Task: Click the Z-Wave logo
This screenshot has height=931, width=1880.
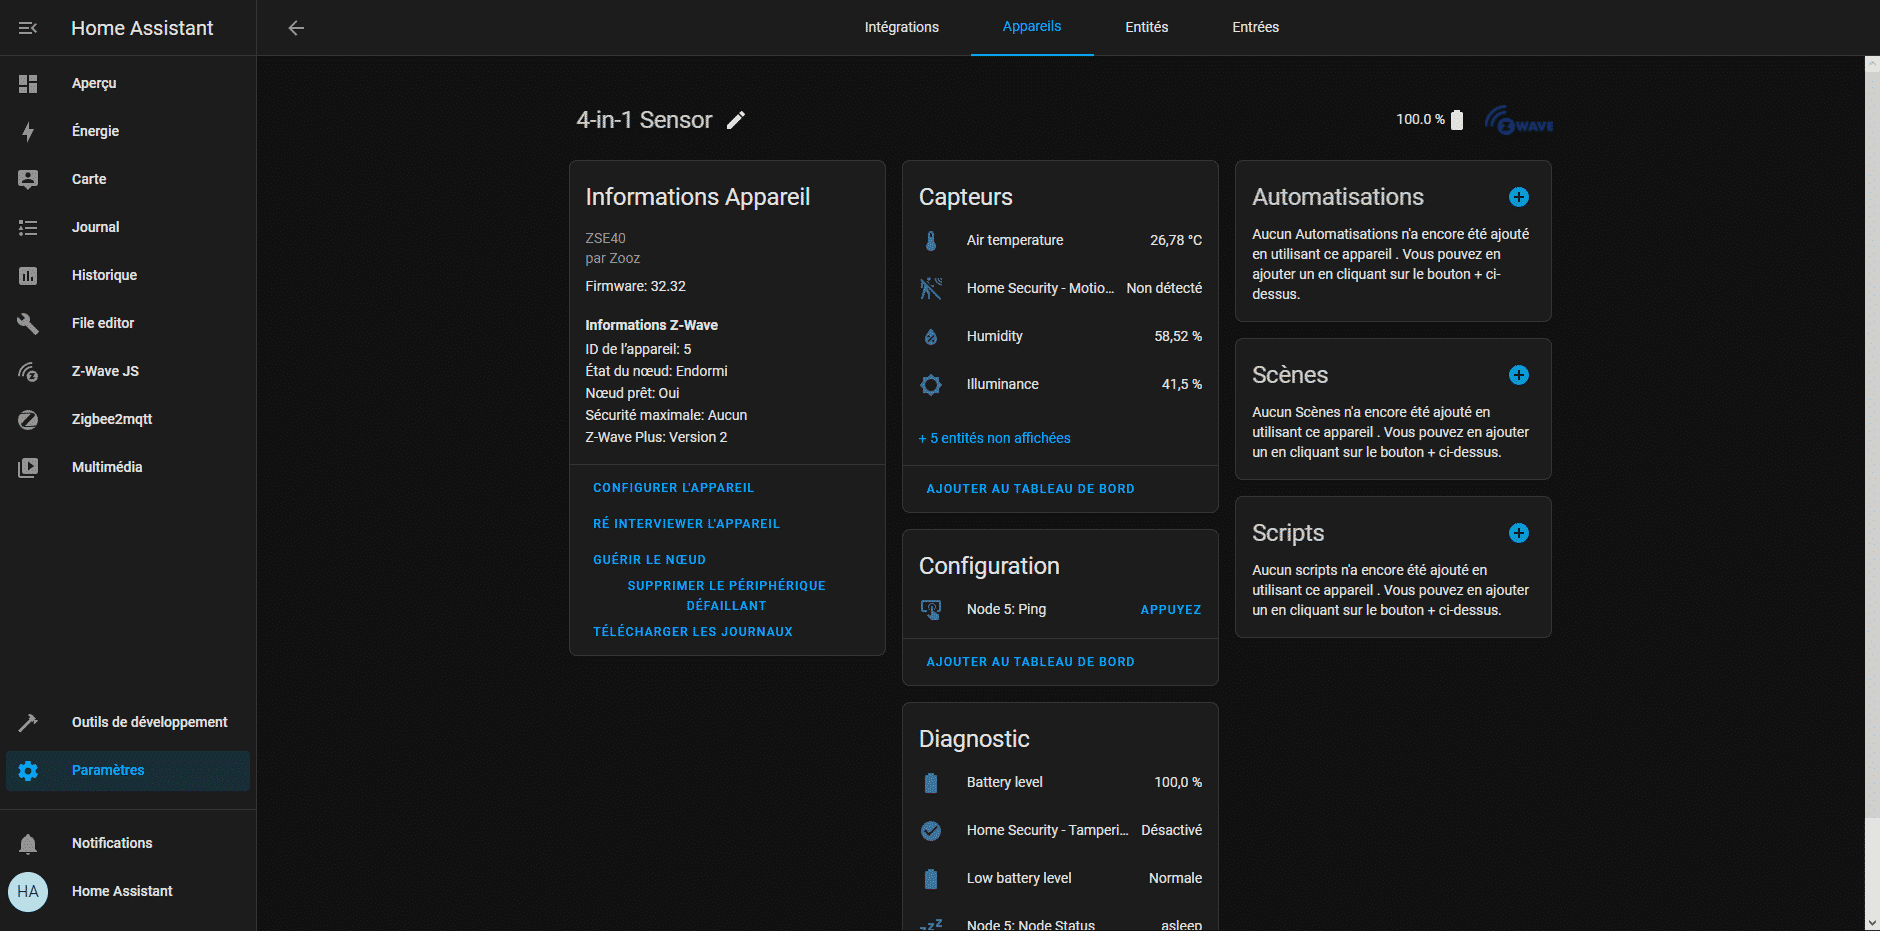Action: tap(1519, 121)
